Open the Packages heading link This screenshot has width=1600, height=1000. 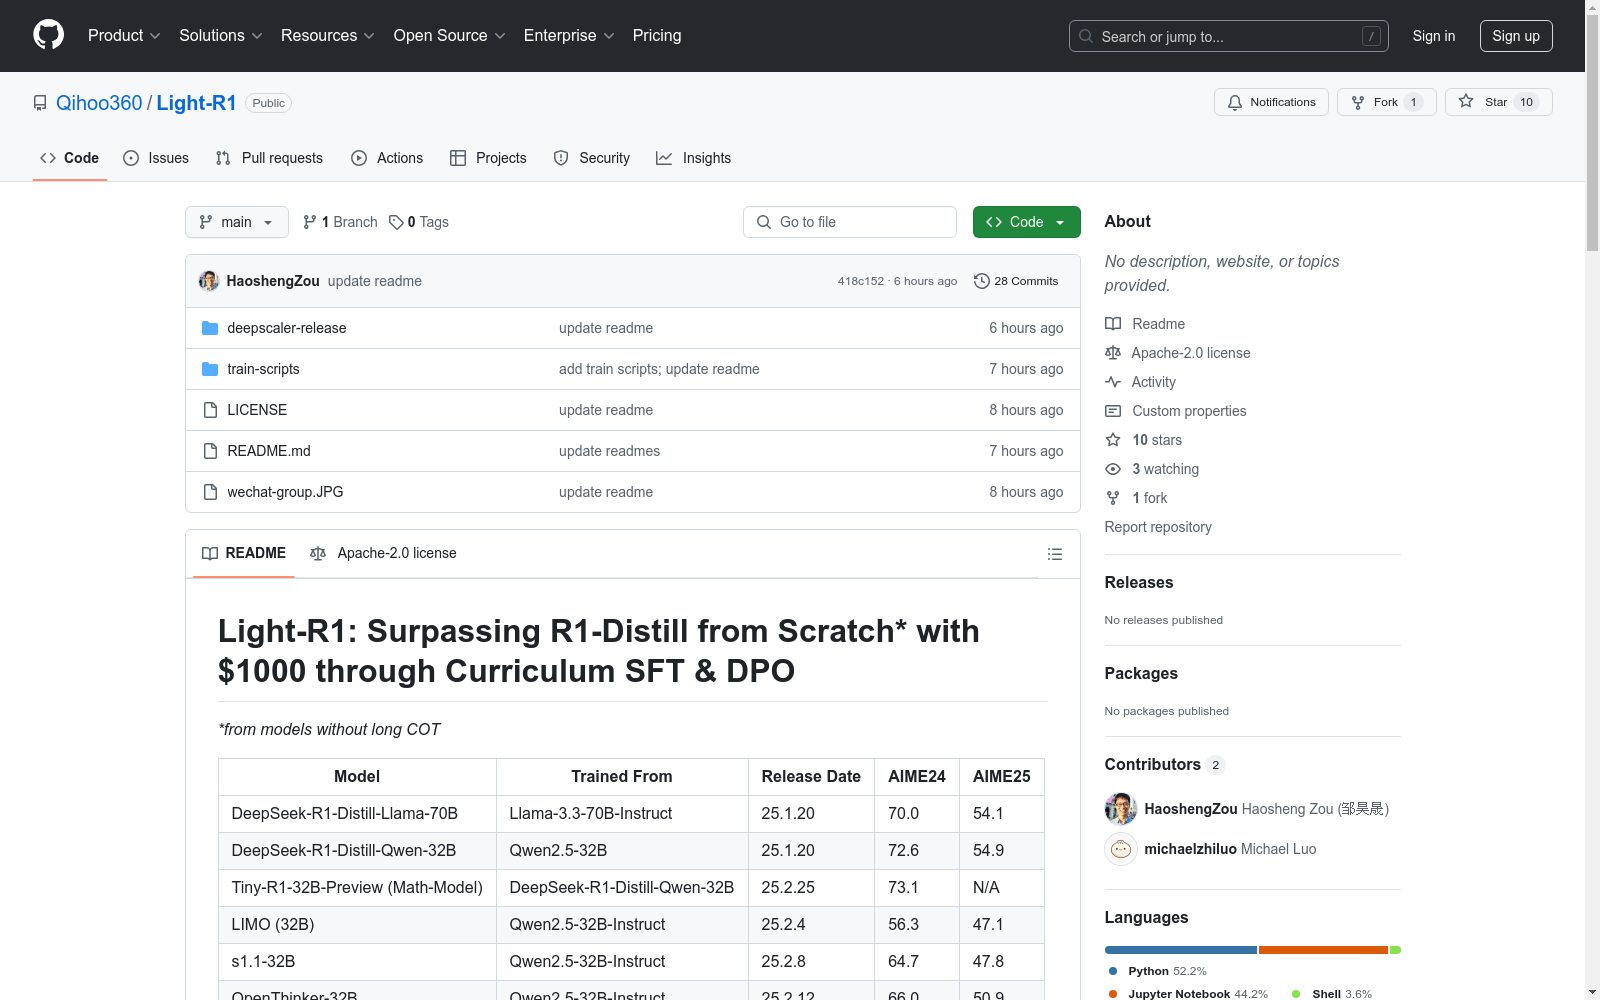click(1141, 674)
